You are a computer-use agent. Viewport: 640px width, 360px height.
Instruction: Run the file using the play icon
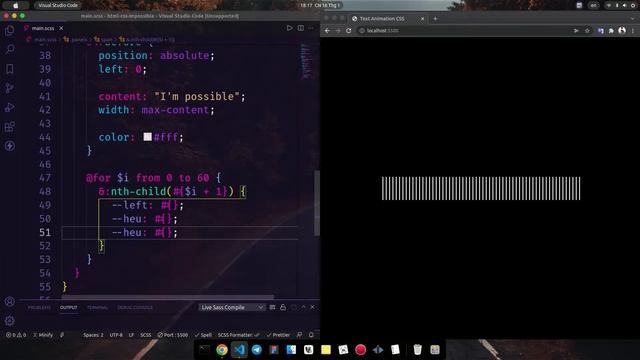pos(289,28)
